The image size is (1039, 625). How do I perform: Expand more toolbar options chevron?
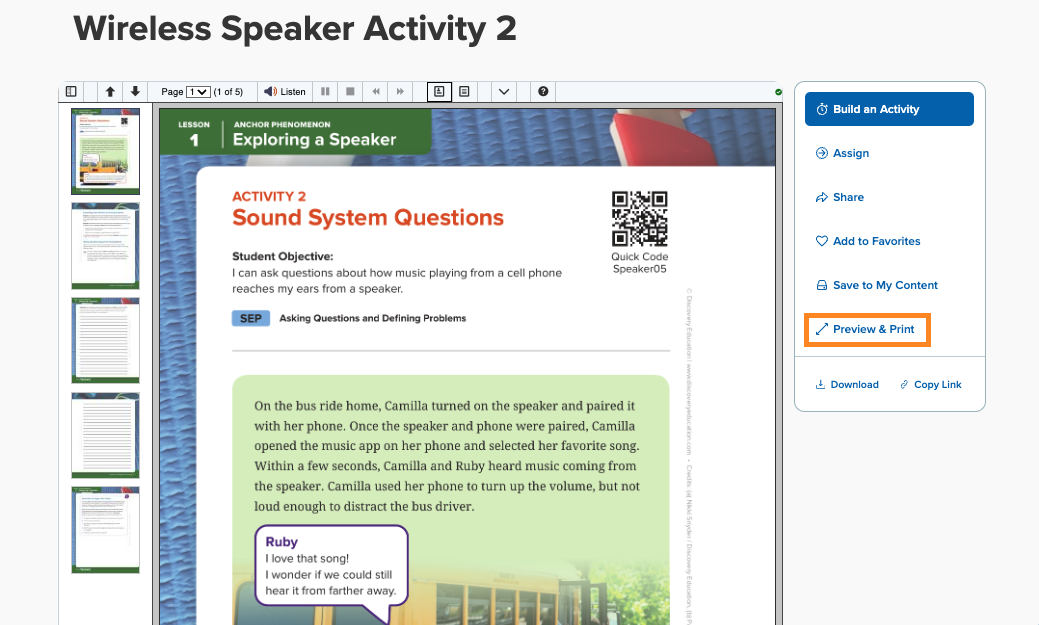pyautogui.click(x=504, y=91)
